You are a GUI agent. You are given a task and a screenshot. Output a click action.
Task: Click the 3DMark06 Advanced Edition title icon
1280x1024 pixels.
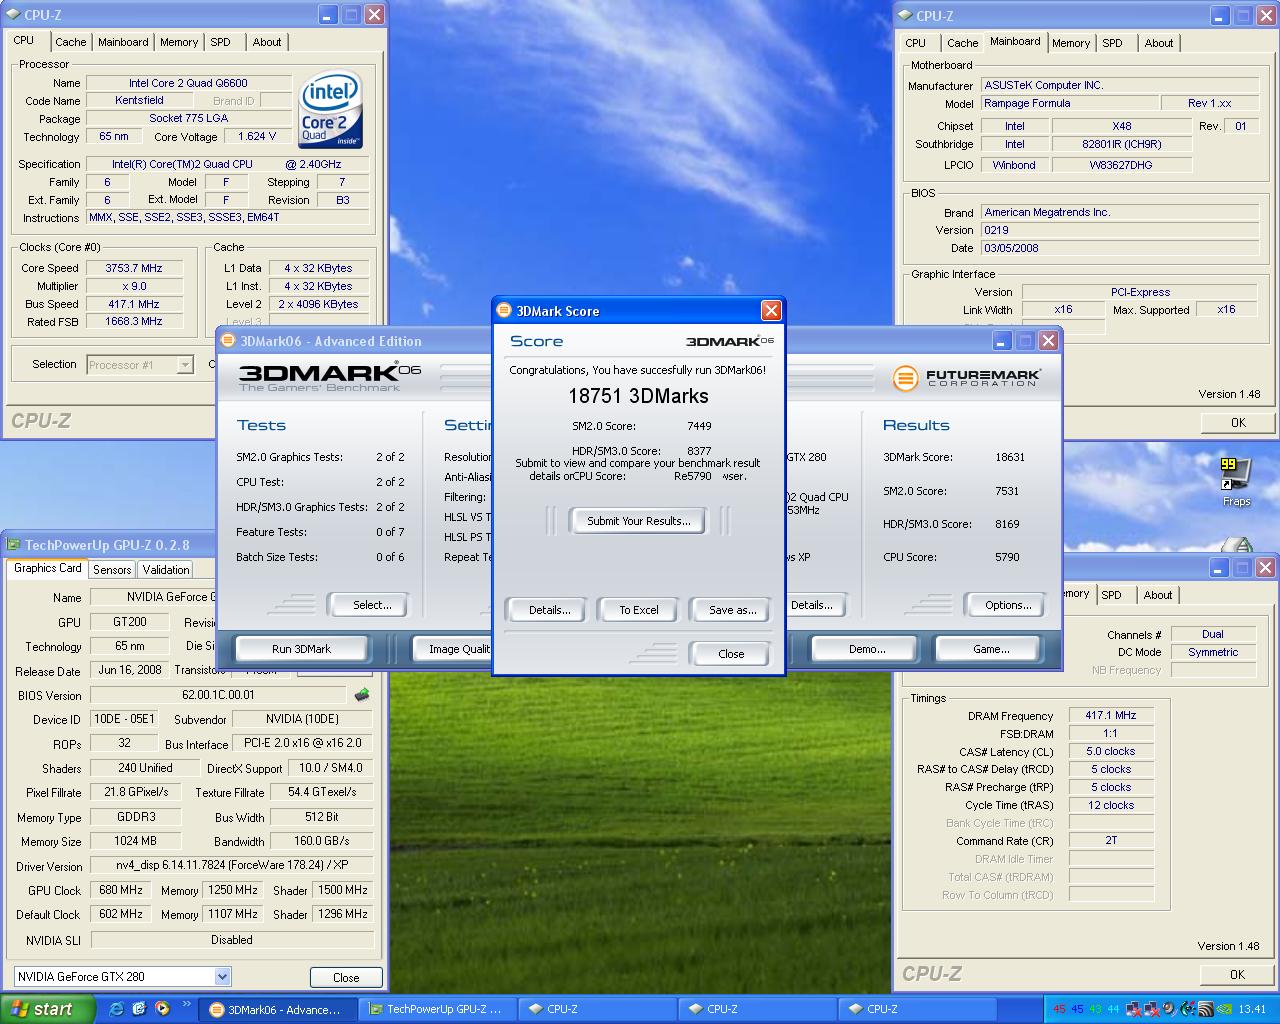tap(229, 341)
